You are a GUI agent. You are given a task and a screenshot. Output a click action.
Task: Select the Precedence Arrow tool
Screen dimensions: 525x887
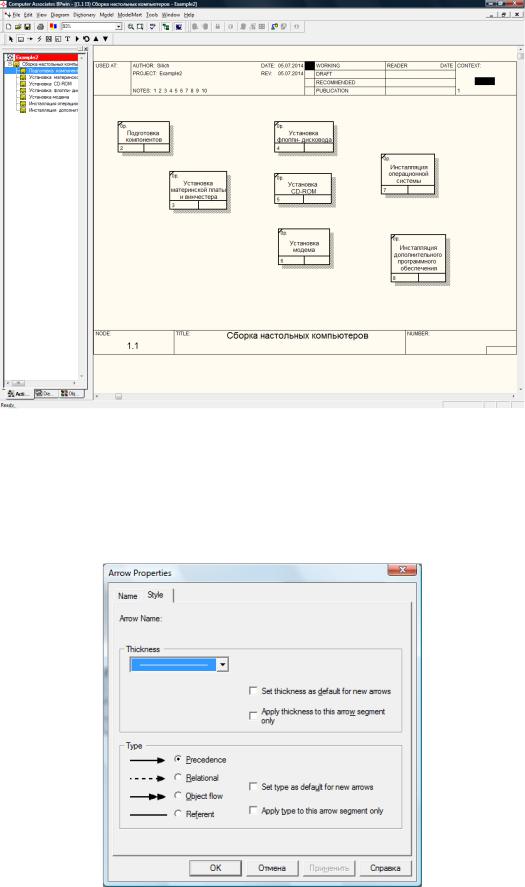(x=30, y=39)
